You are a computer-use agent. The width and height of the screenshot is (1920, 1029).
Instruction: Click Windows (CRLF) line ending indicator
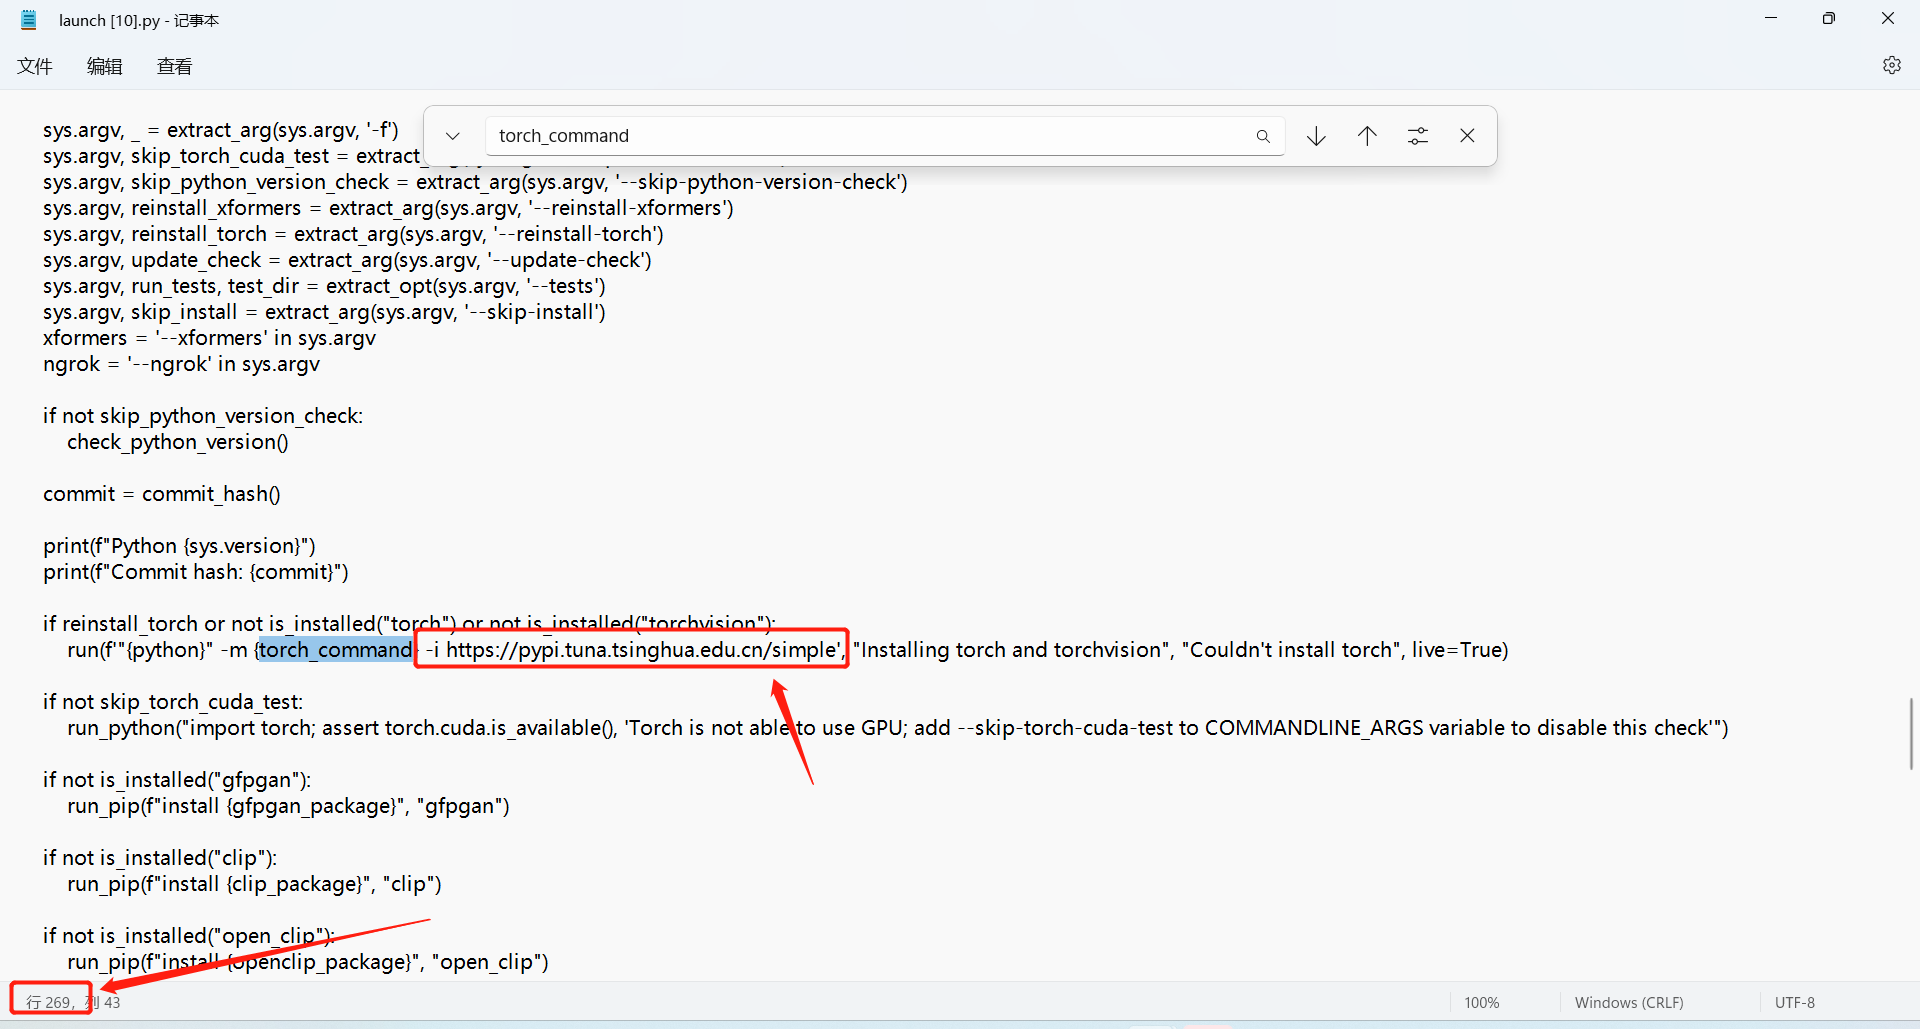point(1629,1002)
